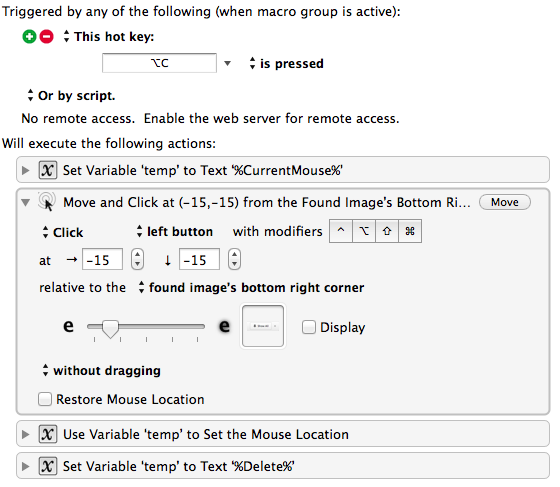Toggle the Control modifier key button
The image size is (560, 487).
coord(341,231)
